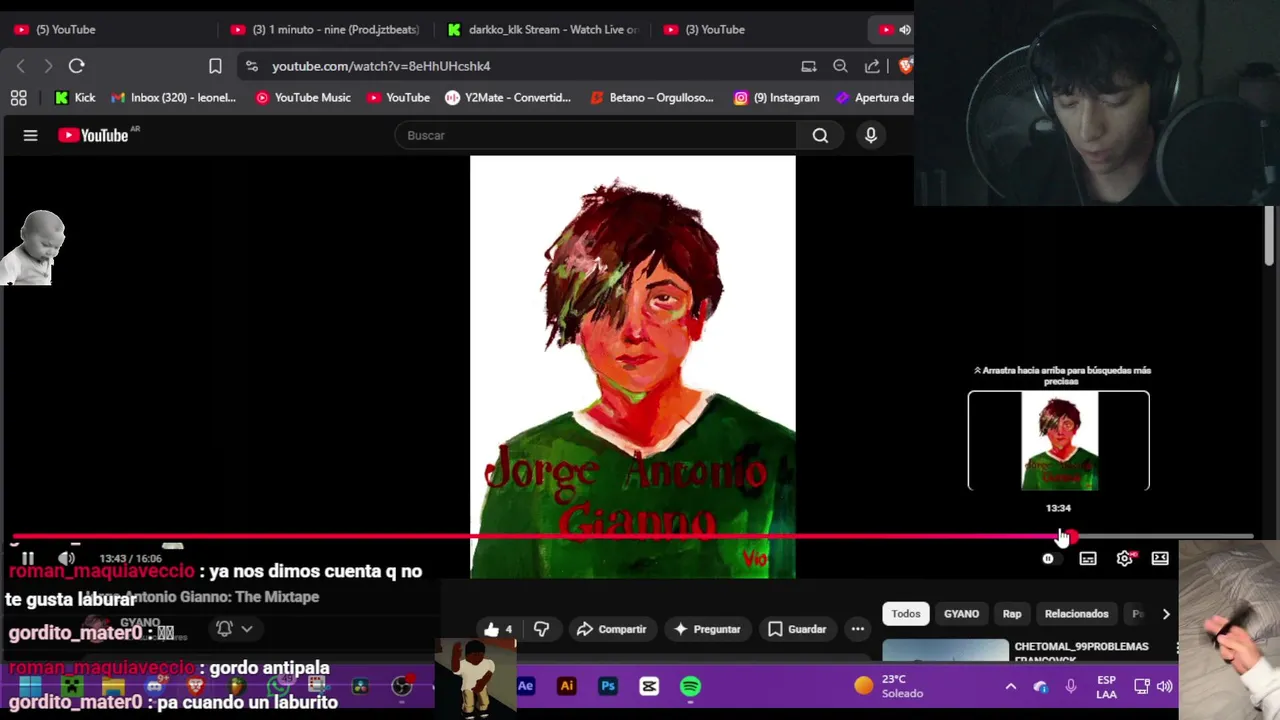Bookmark this page
The width and height of the screenshot is (1280, 720).
pyautogui.click(x=215, y=66)
